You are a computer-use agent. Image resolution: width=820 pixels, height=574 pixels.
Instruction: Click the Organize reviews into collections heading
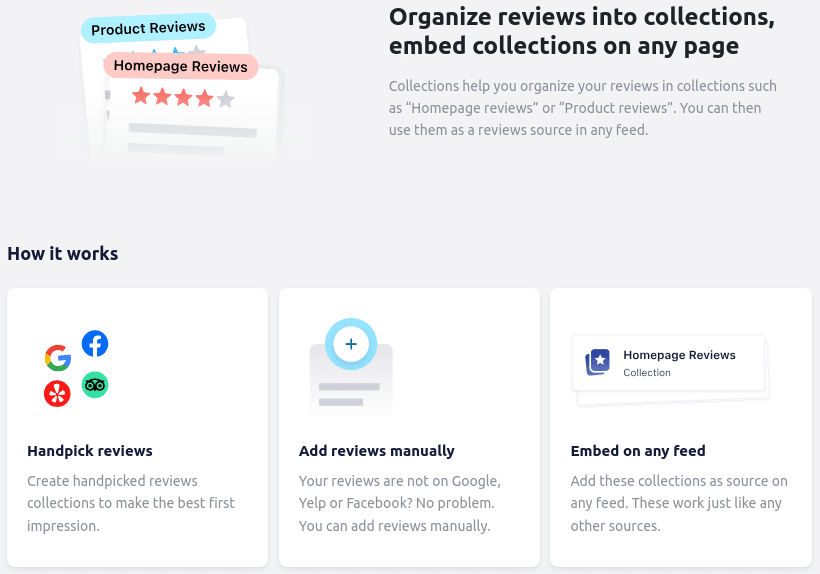pos(581,31)
